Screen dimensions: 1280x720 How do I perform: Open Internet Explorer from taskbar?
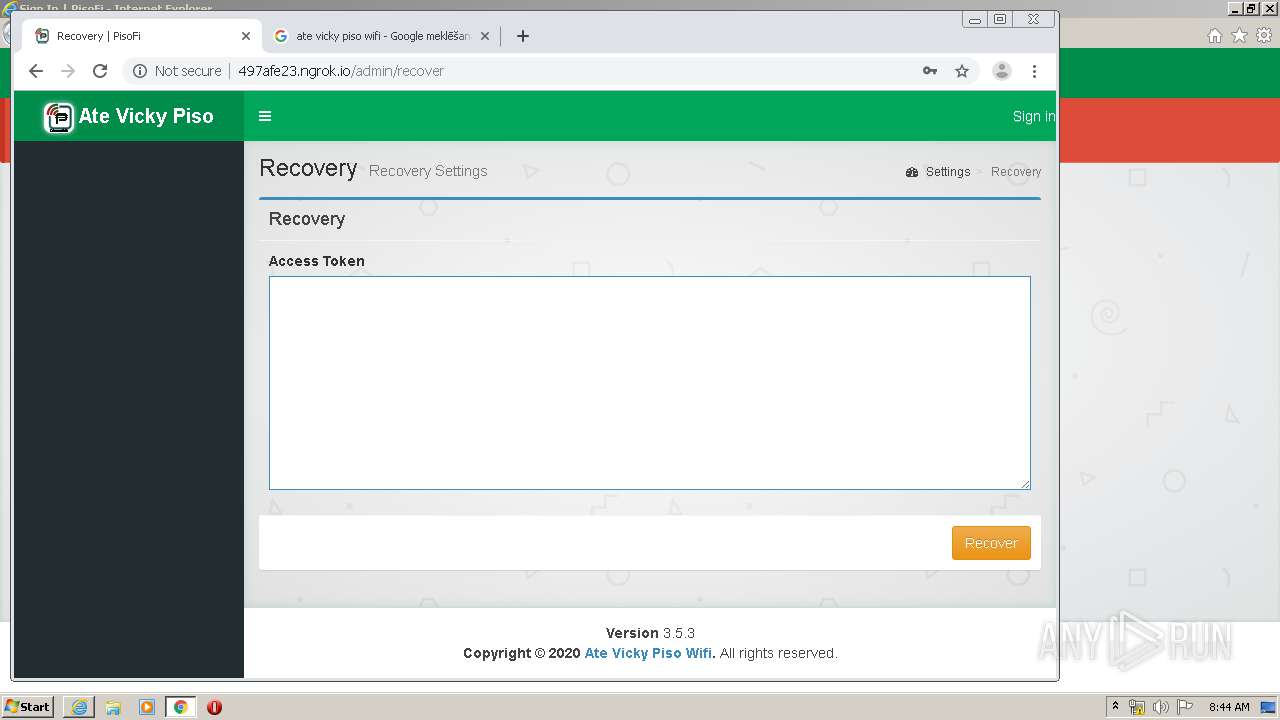[x=79, y=707]
